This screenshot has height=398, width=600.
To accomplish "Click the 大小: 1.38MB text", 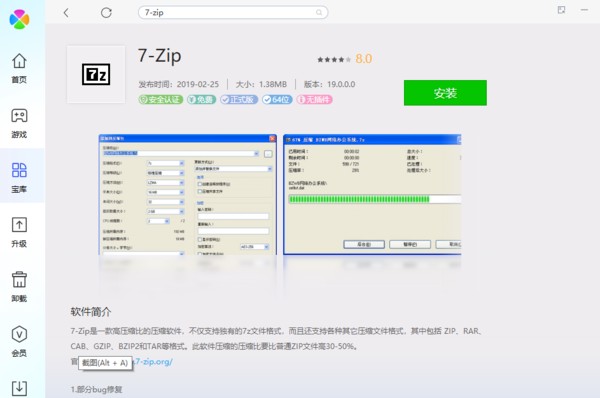I will pos(261,84).
